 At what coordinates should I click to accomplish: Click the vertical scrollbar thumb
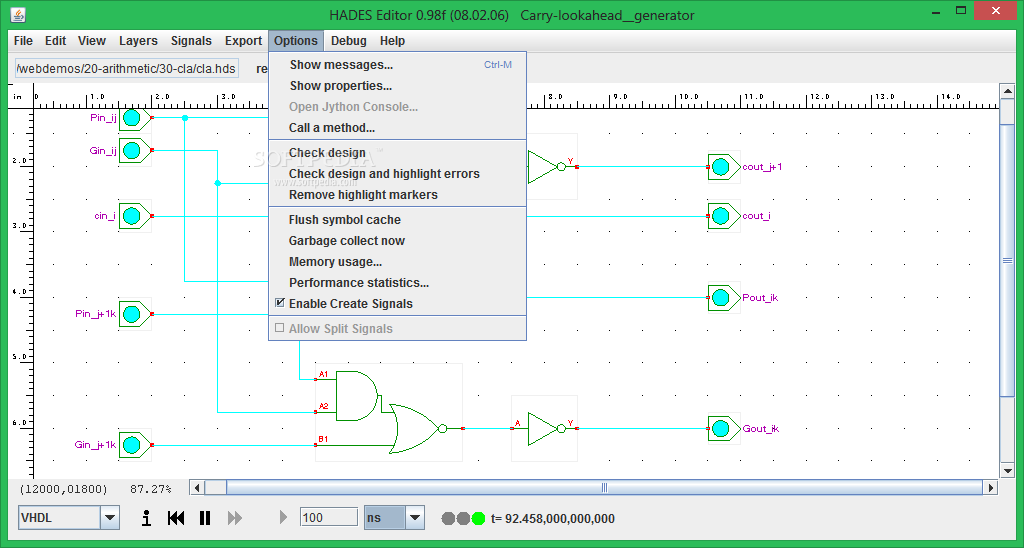(x=1007, y=260)
